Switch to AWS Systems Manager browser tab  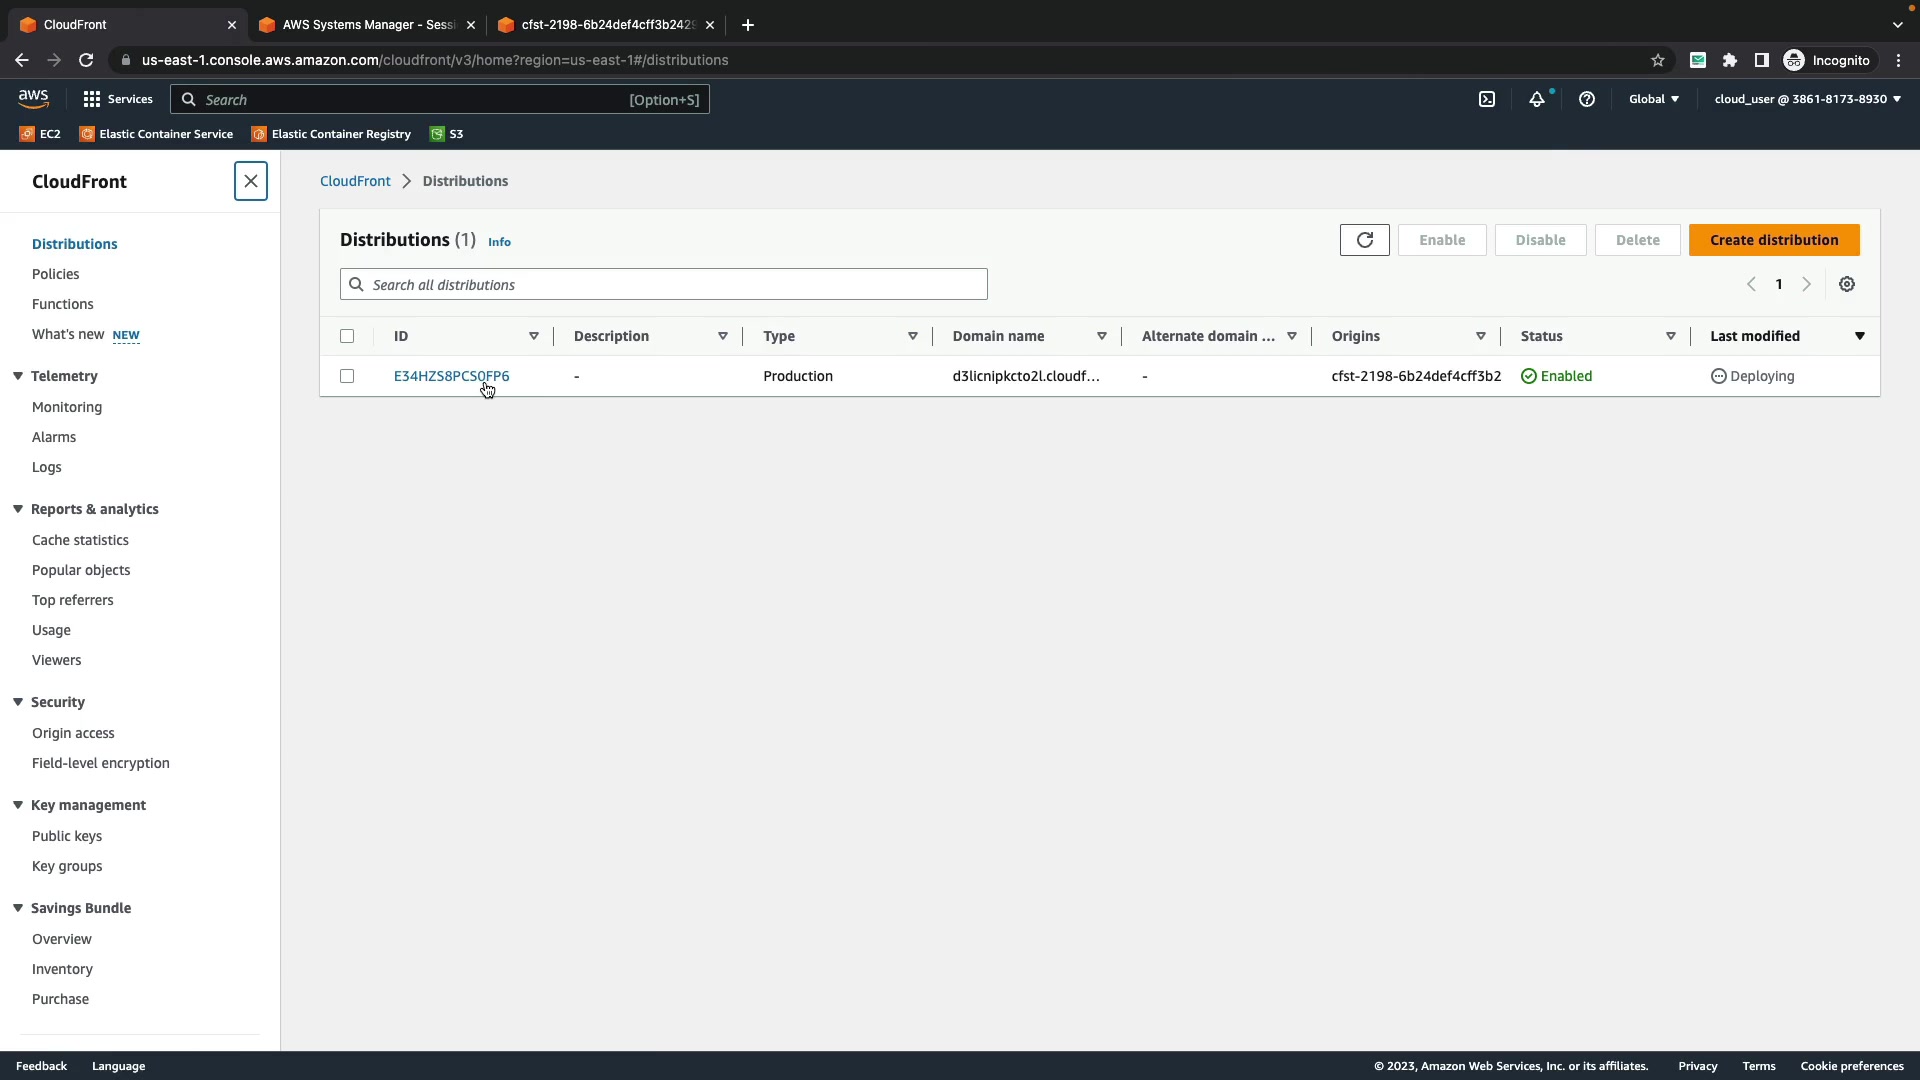click(x=366, y=25)
